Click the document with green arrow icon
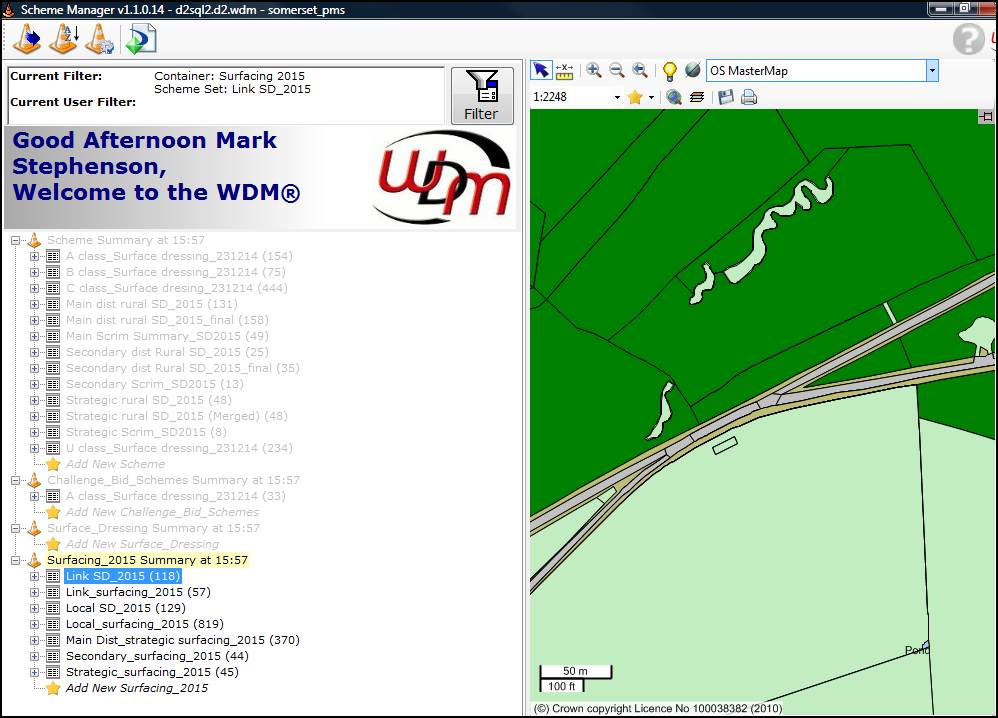 point(139,39)
